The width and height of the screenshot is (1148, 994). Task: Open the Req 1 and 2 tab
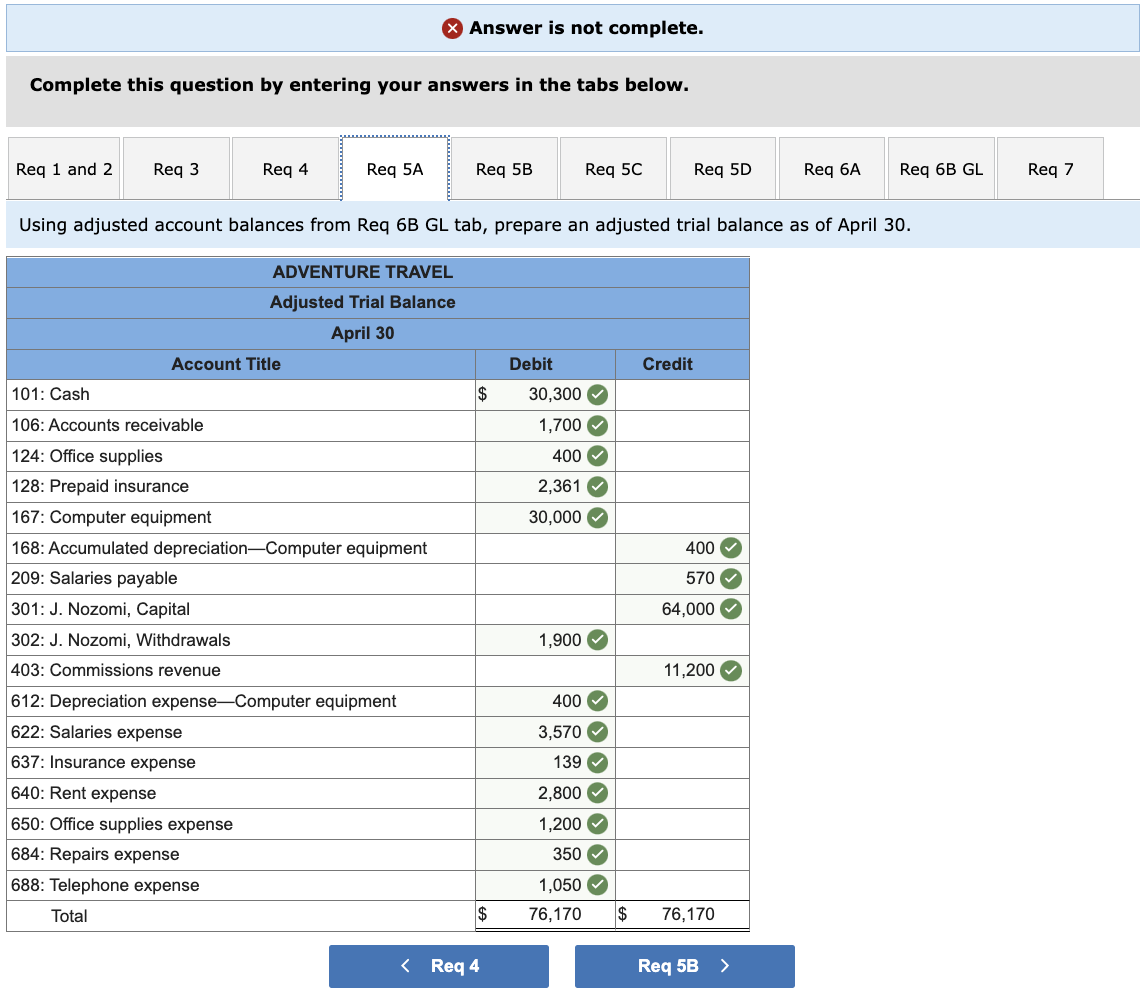click(64, 169)
